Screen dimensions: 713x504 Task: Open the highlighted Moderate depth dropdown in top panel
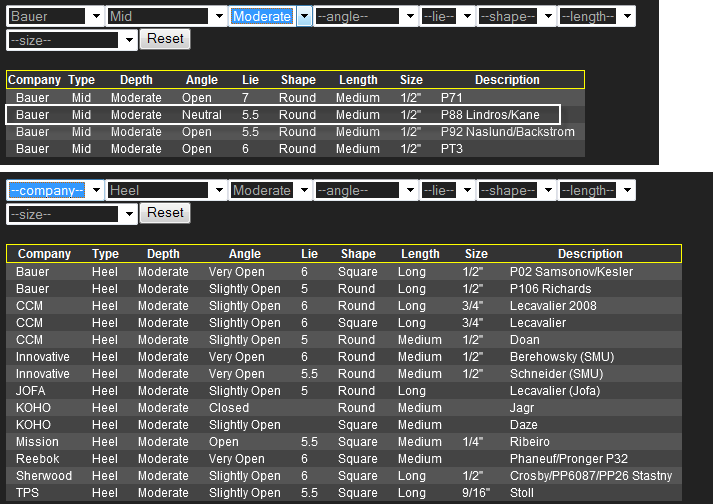point(271,16)
